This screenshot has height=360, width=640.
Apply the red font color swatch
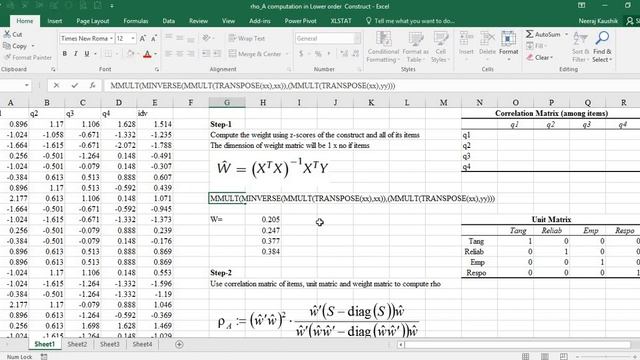(x=147, y=53)
